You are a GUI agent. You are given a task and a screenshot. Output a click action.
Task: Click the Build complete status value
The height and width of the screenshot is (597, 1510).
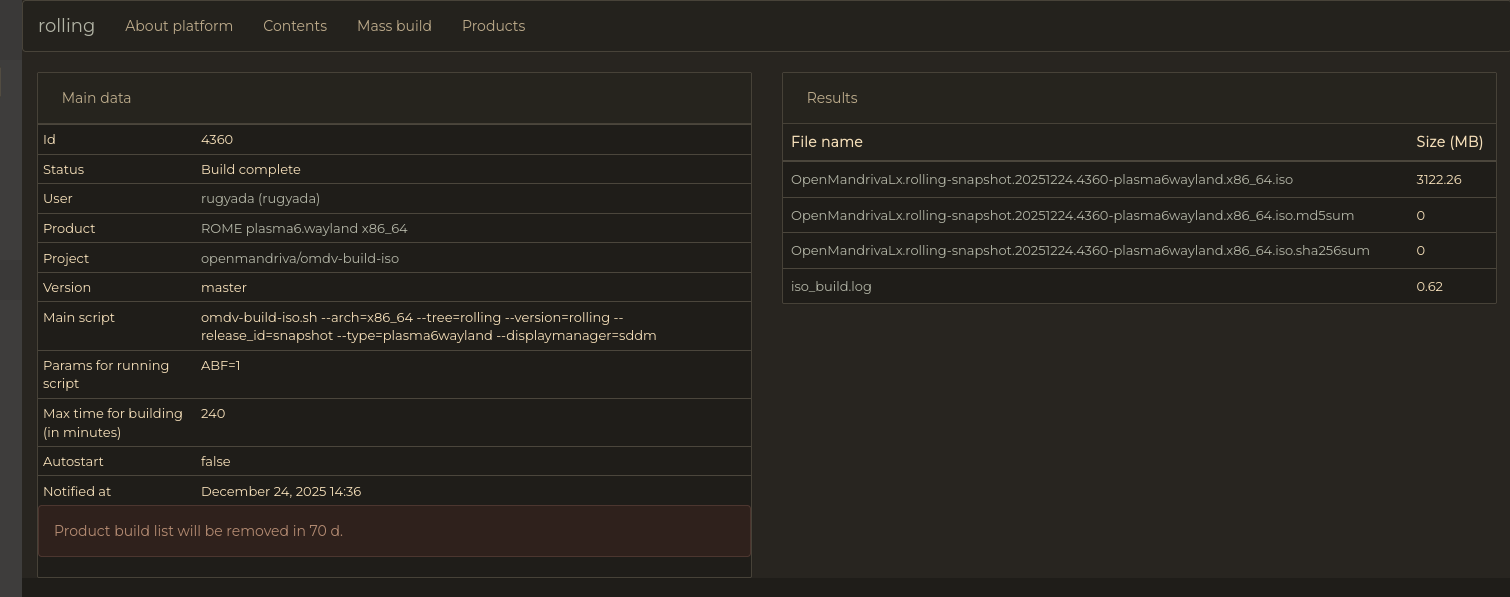250,170
